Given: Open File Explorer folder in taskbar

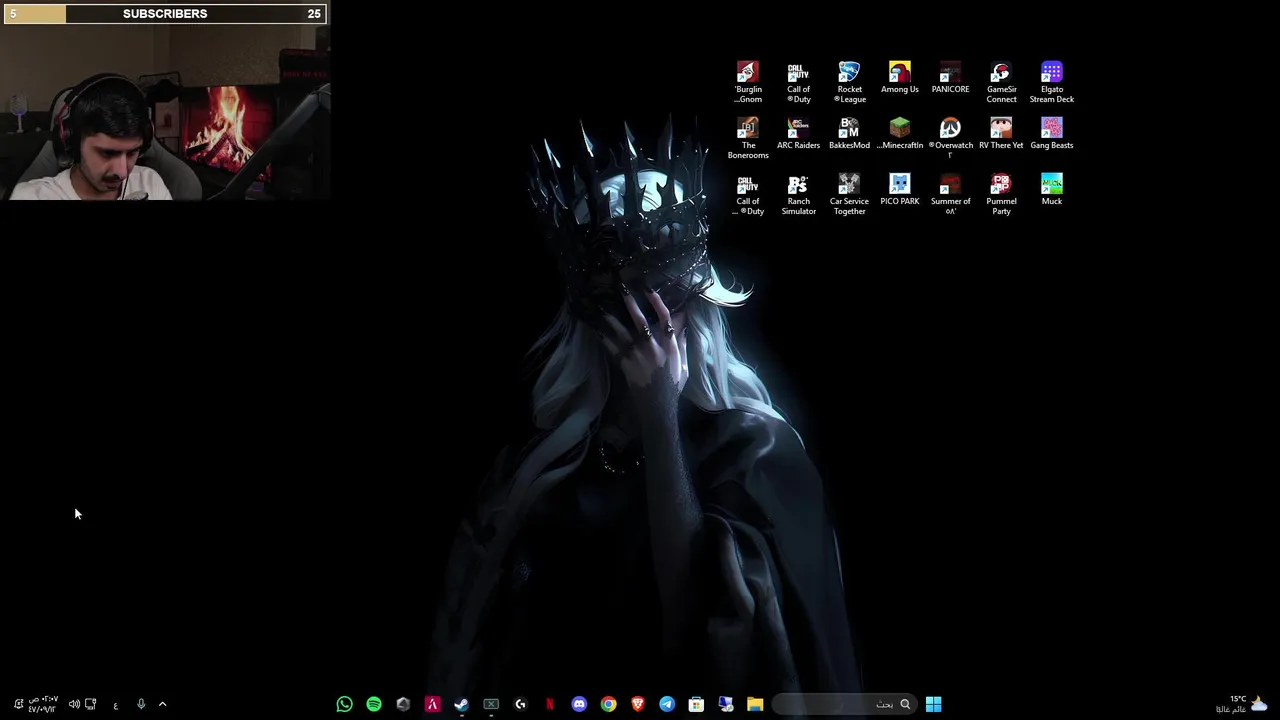Looking at the screenshot, I should click(755, 704).
